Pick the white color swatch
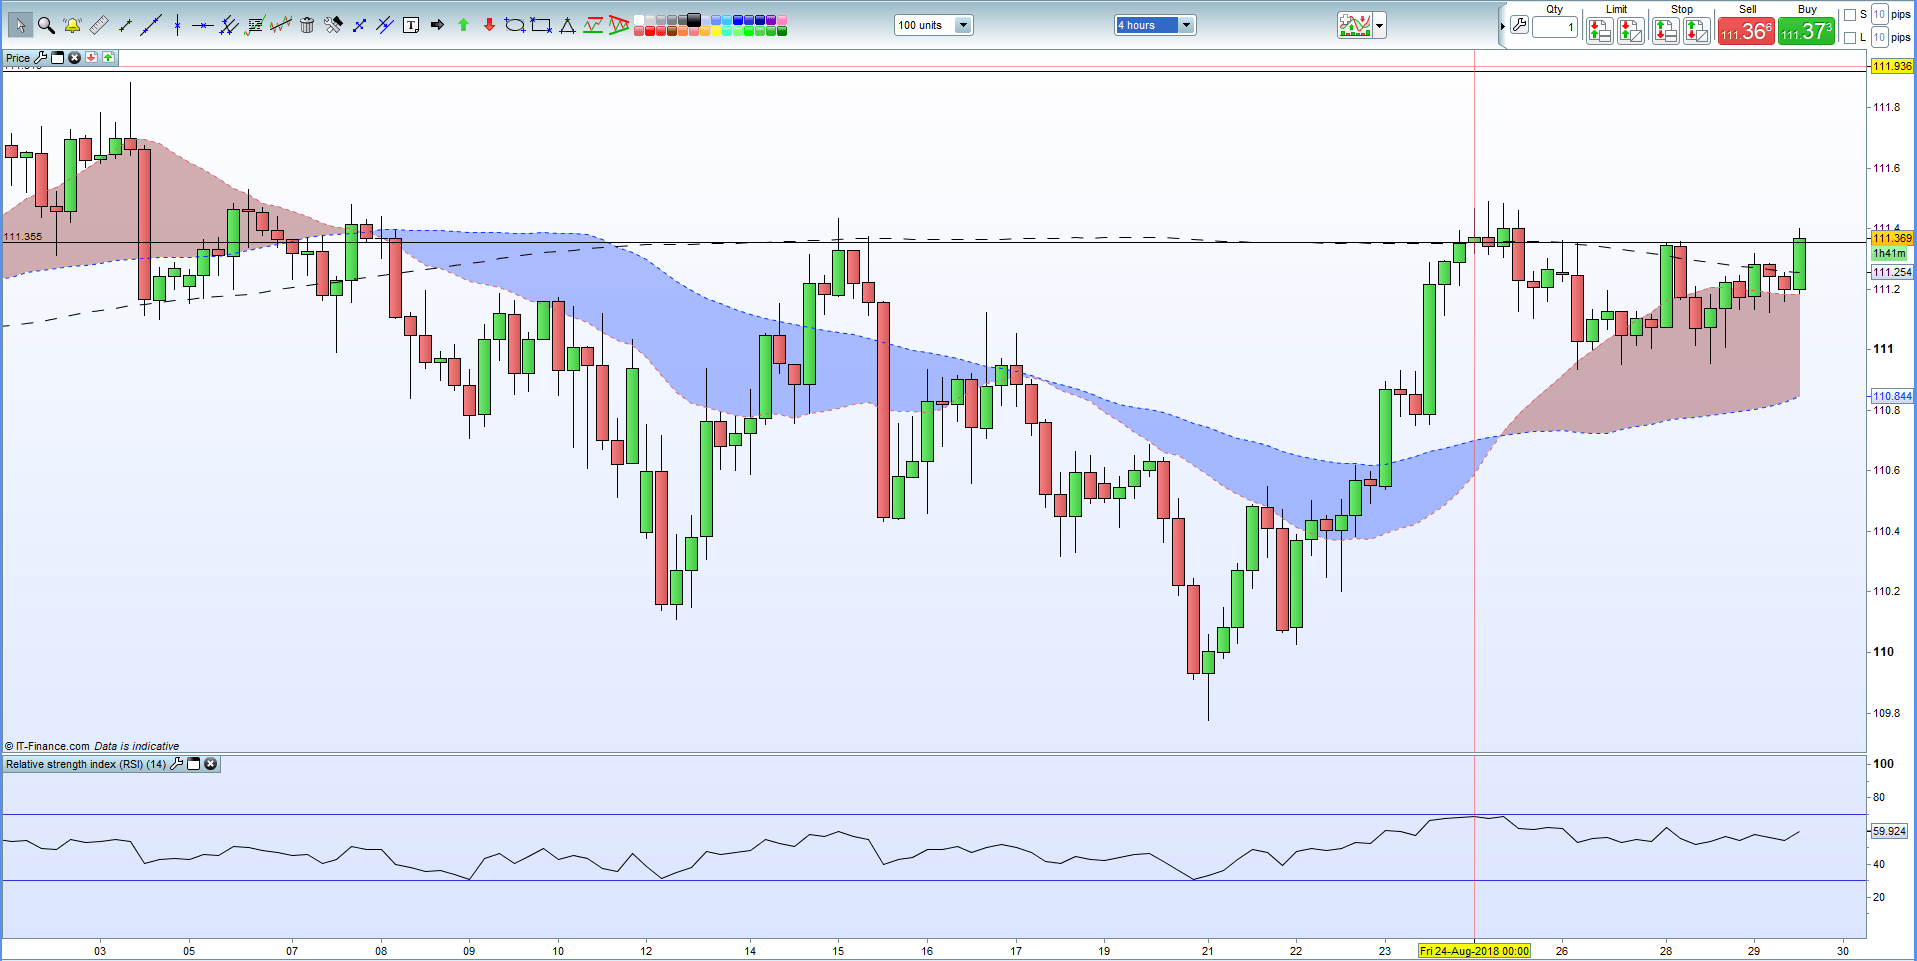Image resolution: width=1917 pixels, height=961 pixels. pyautogui.click(x=639, y=20)
